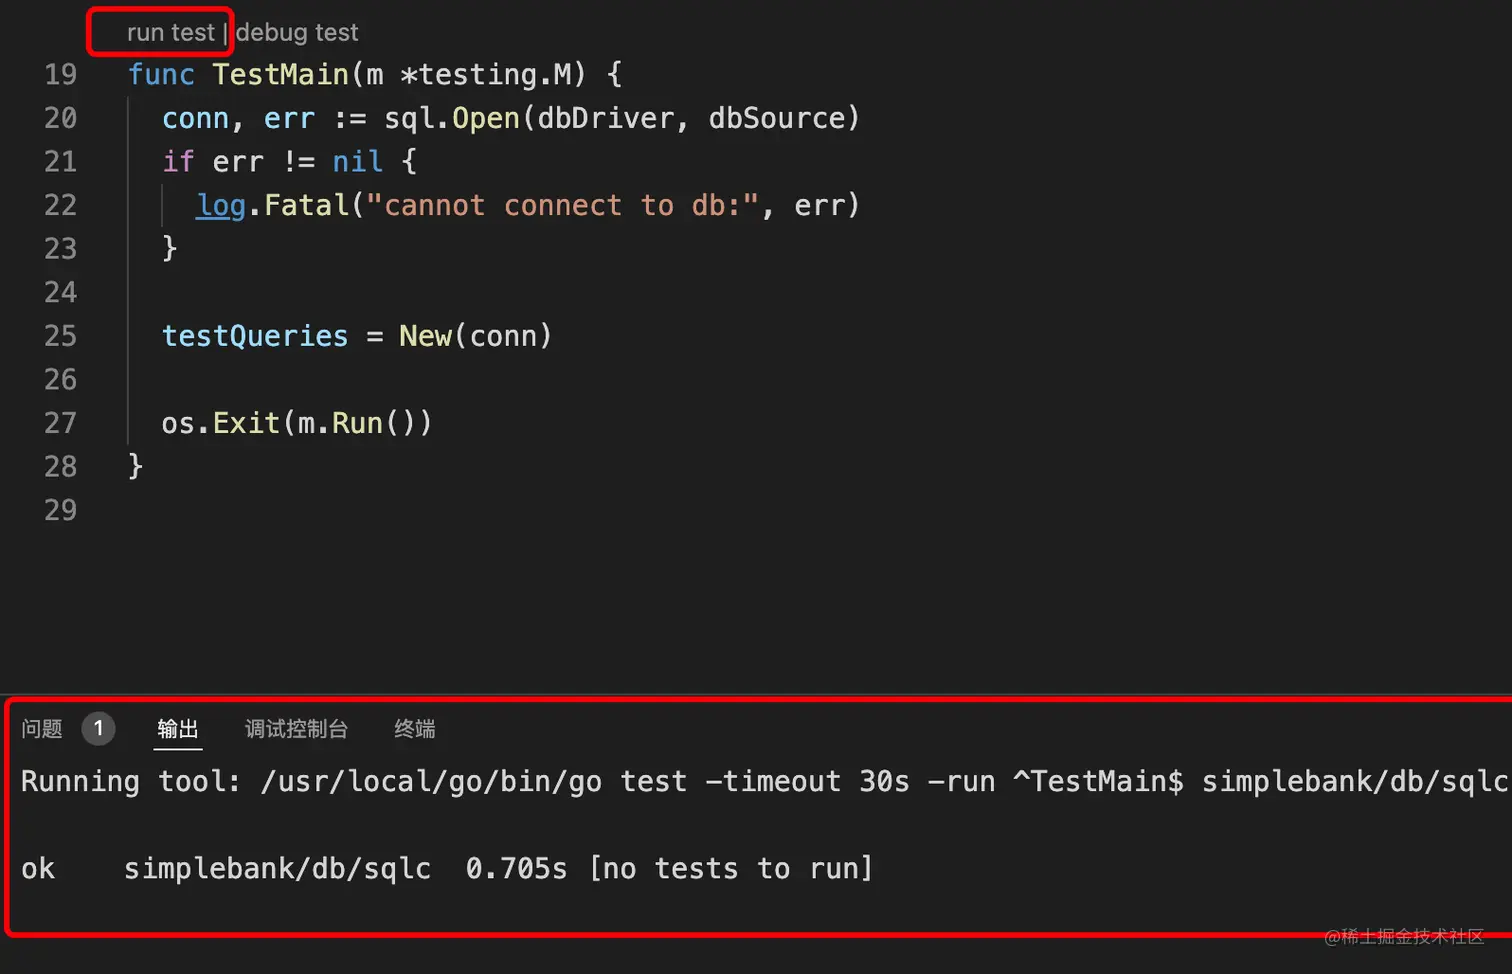Click 'os.Exit(m.Run())' on line 27
1512x974 pixels.
(x=296, y=423)
